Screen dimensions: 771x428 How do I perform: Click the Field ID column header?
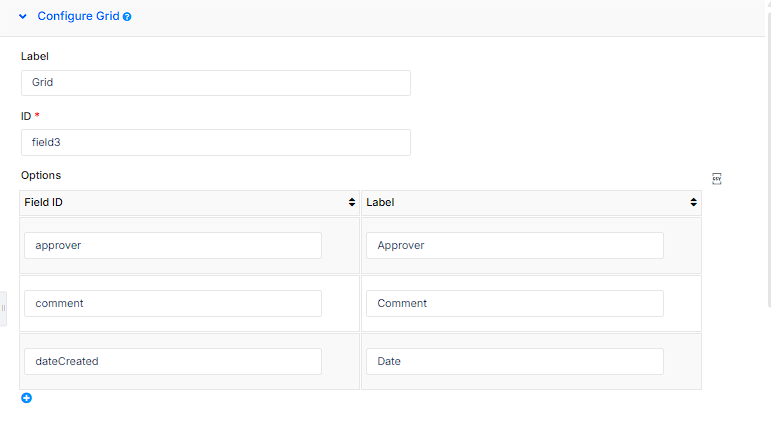click(189, 203)
